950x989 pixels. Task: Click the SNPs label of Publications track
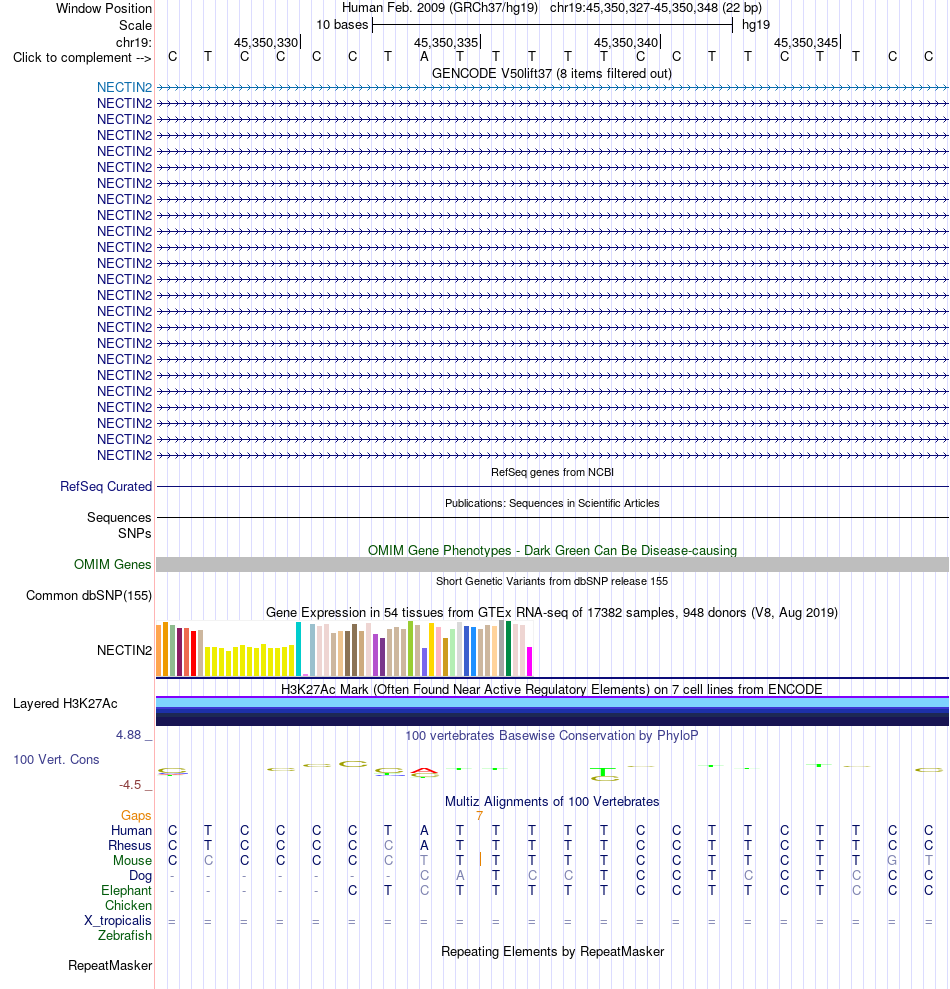134,533
